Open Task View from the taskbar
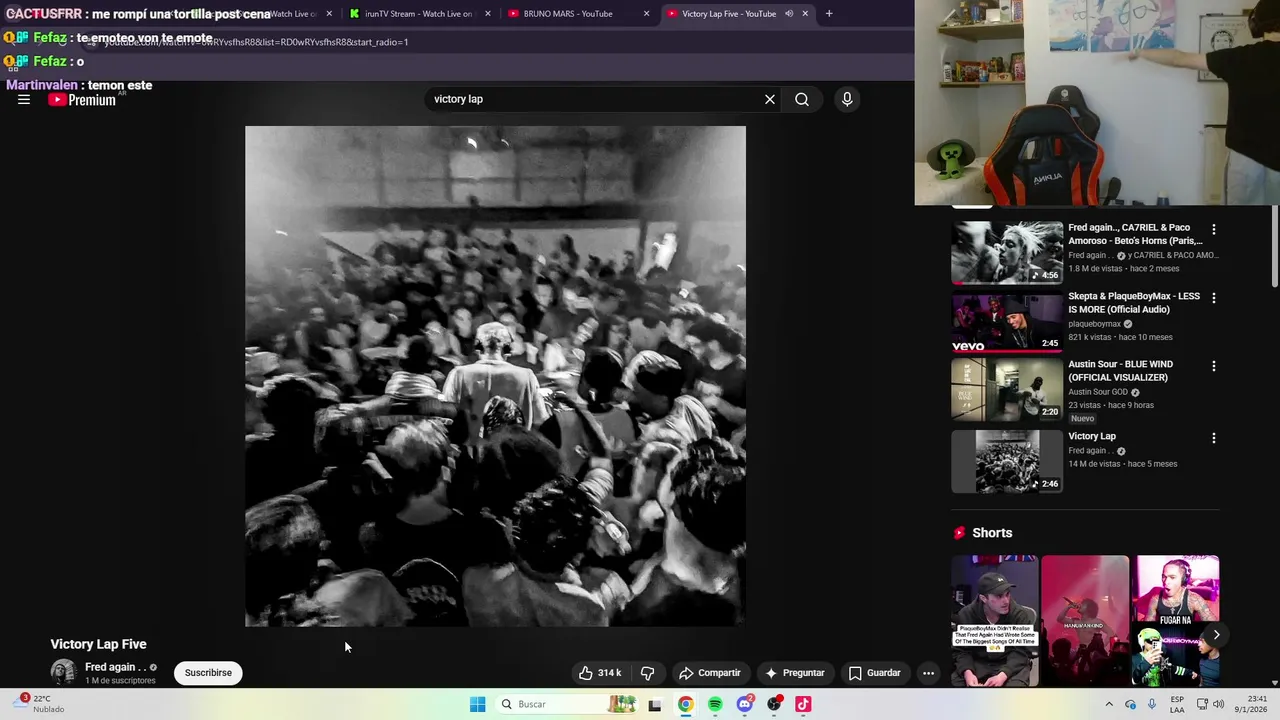Image resolution: width=1280 pixels, height=720 pixels. point(655,704)
